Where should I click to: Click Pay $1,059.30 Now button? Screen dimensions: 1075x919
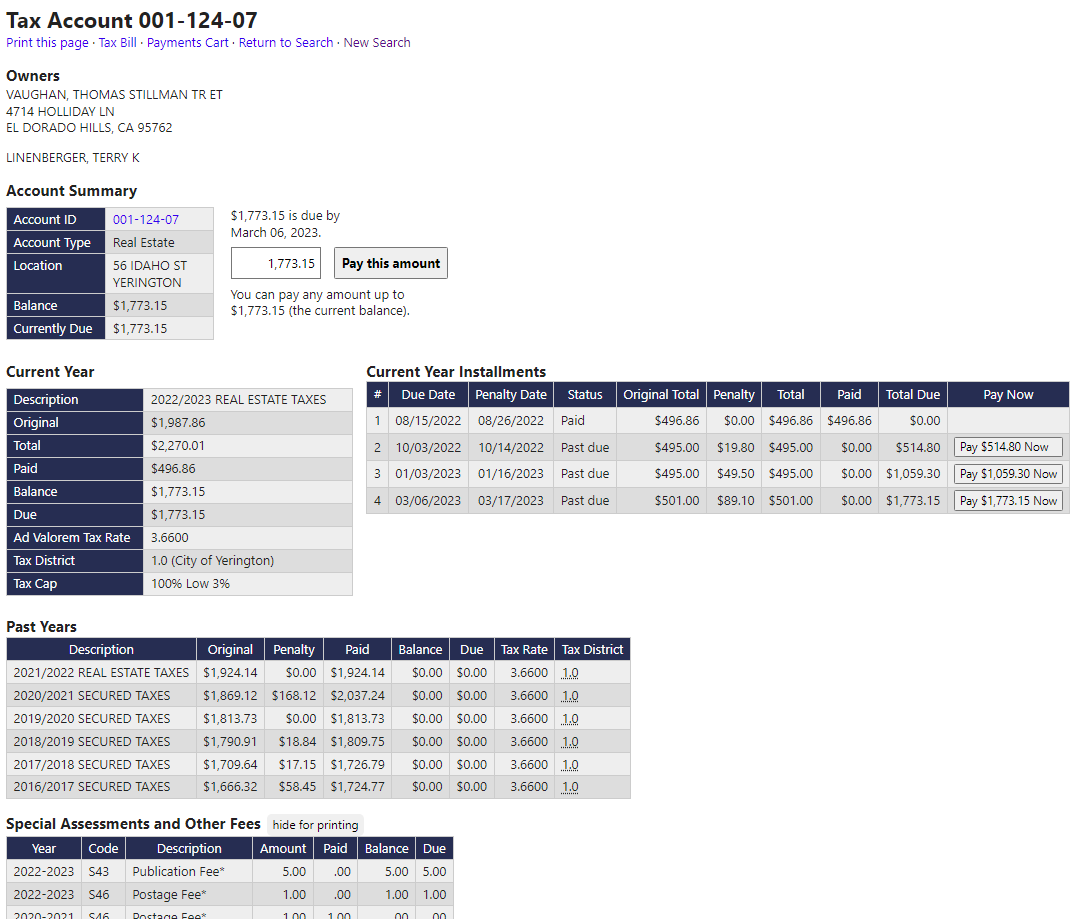point(1007,474)
